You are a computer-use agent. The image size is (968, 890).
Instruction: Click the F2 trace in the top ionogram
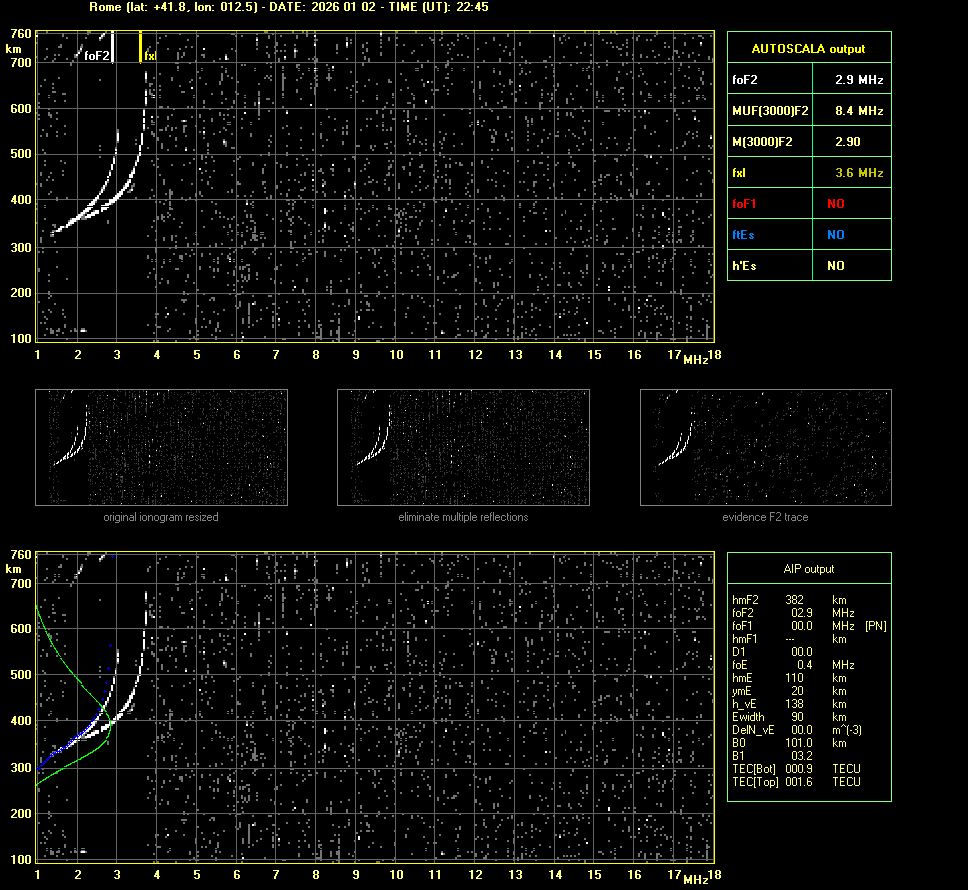point(102,204)
